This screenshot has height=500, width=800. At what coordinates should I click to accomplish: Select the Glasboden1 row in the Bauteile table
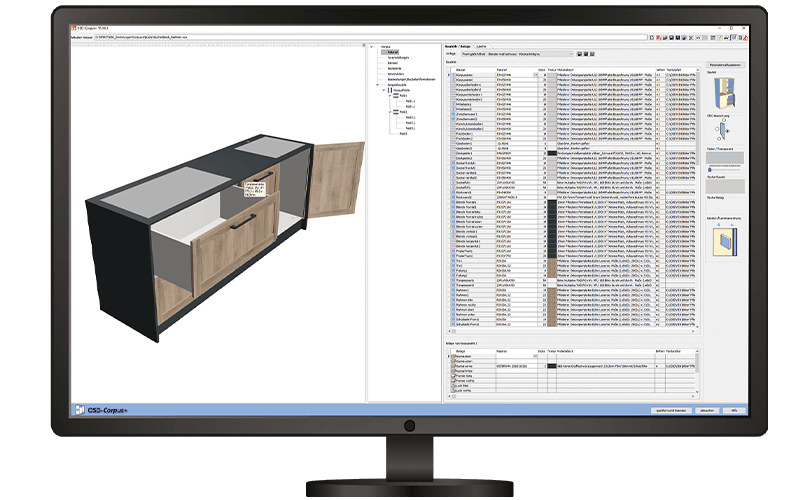[573, 143]
